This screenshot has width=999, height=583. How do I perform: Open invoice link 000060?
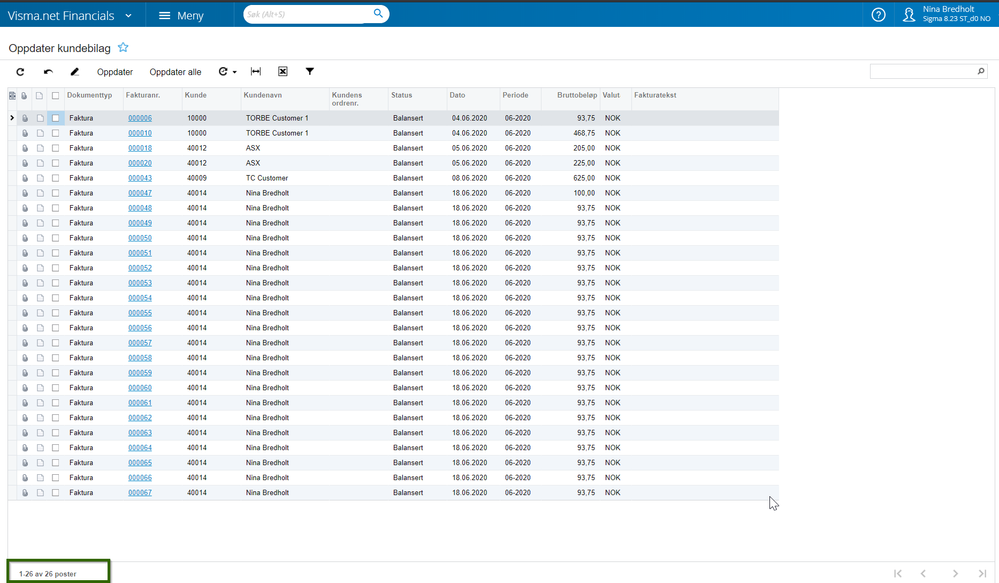pos(140,387)
